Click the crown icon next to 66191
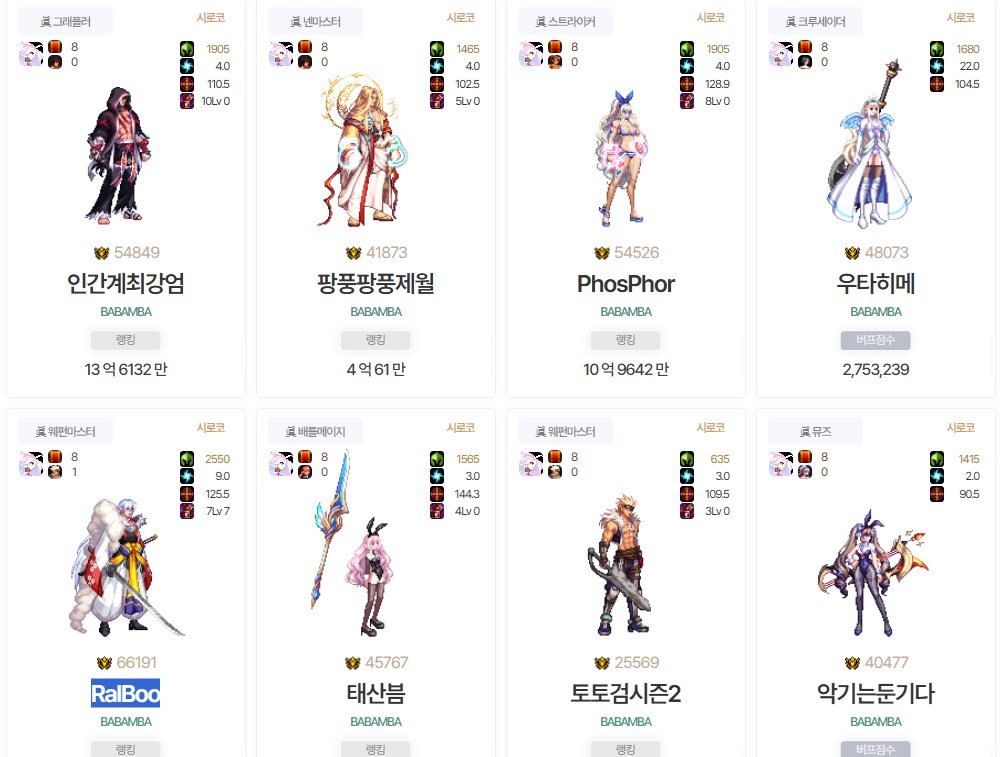 104,663
